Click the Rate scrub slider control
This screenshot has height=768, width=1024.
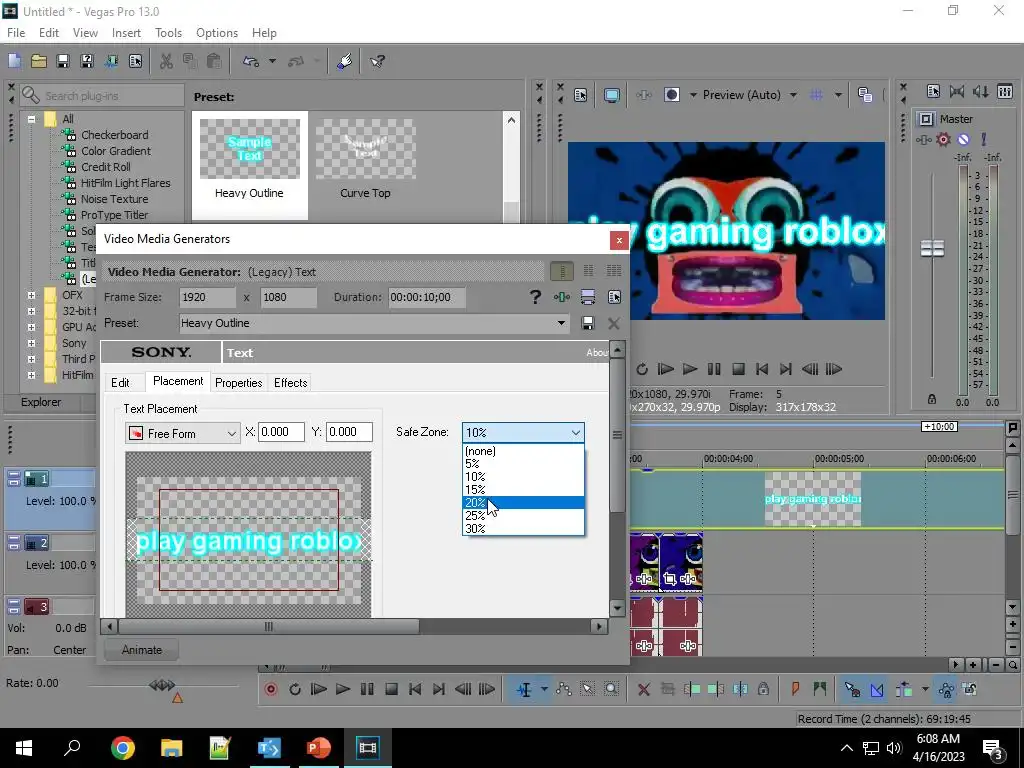[x=162, y=685]
